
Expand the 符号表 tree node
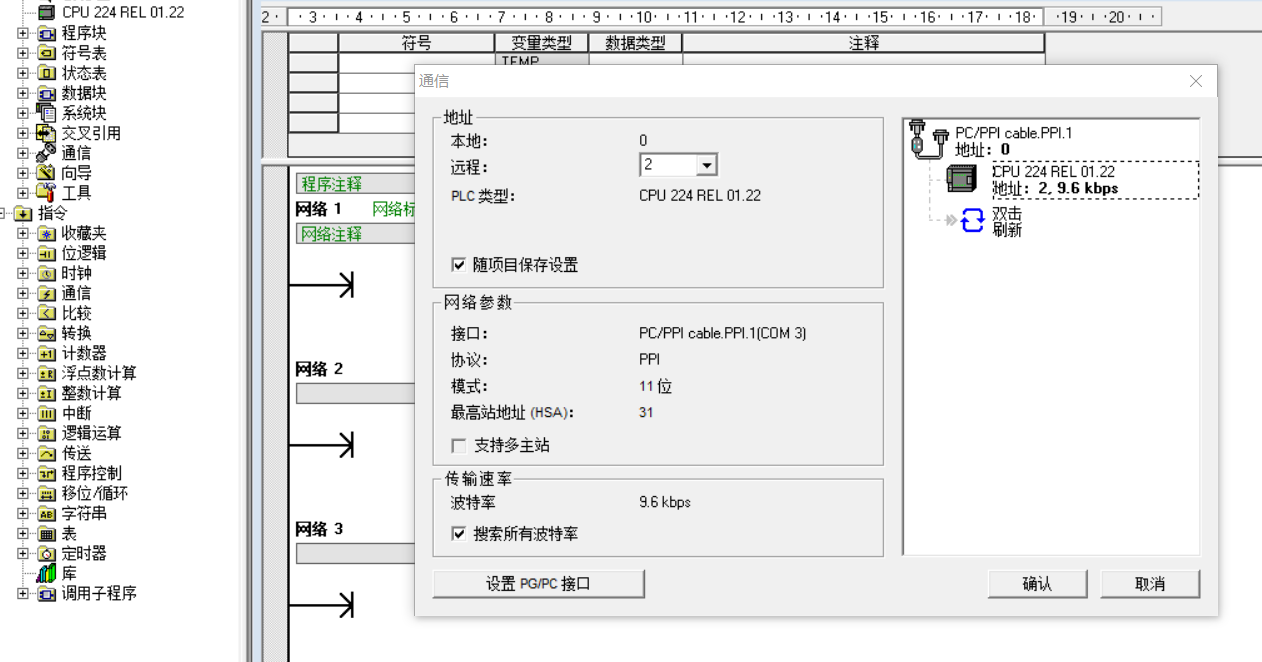click(x=23, y=53)
